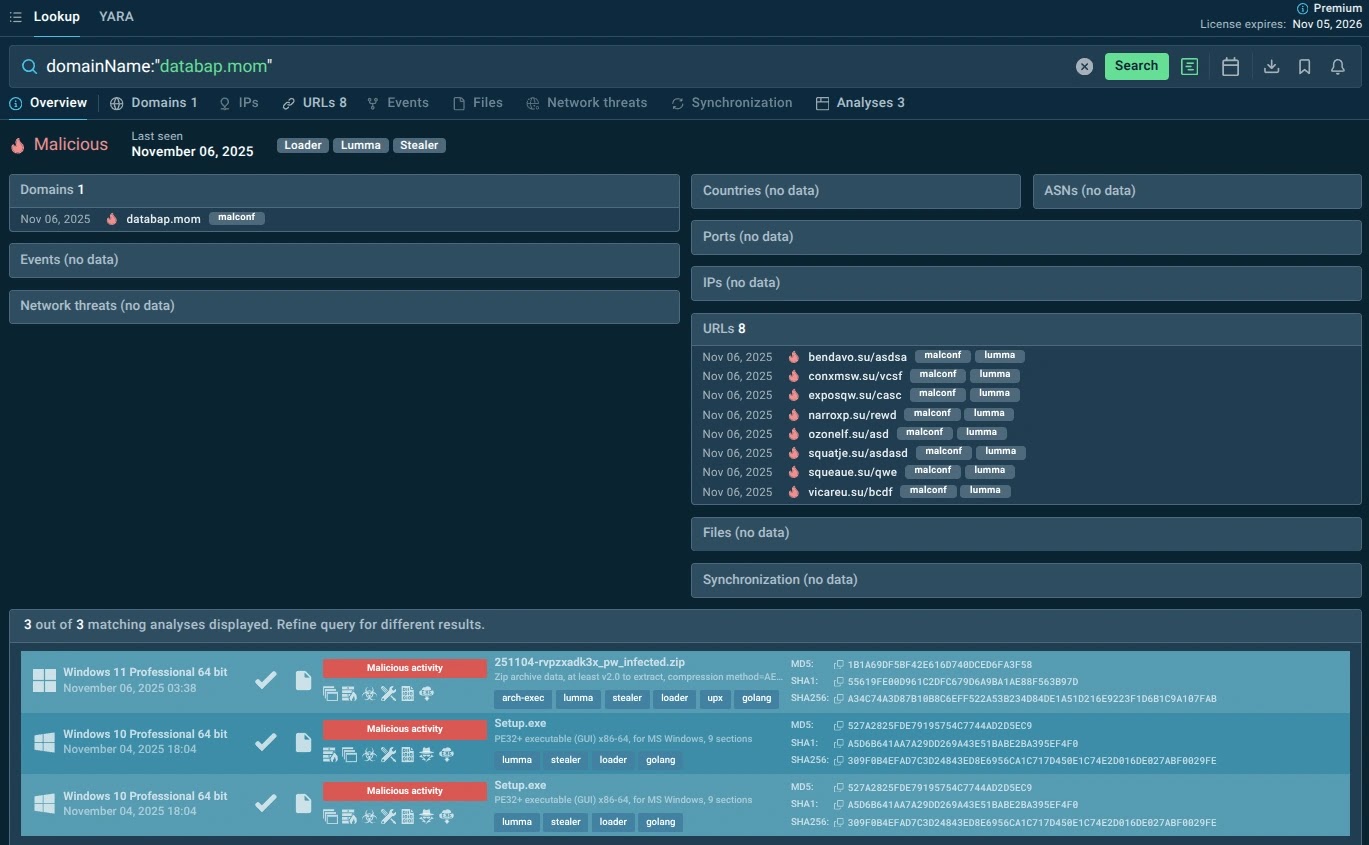Clear the search query with the X icon
Screen dimensions: 1369x845
click(x=1084, y=67)
